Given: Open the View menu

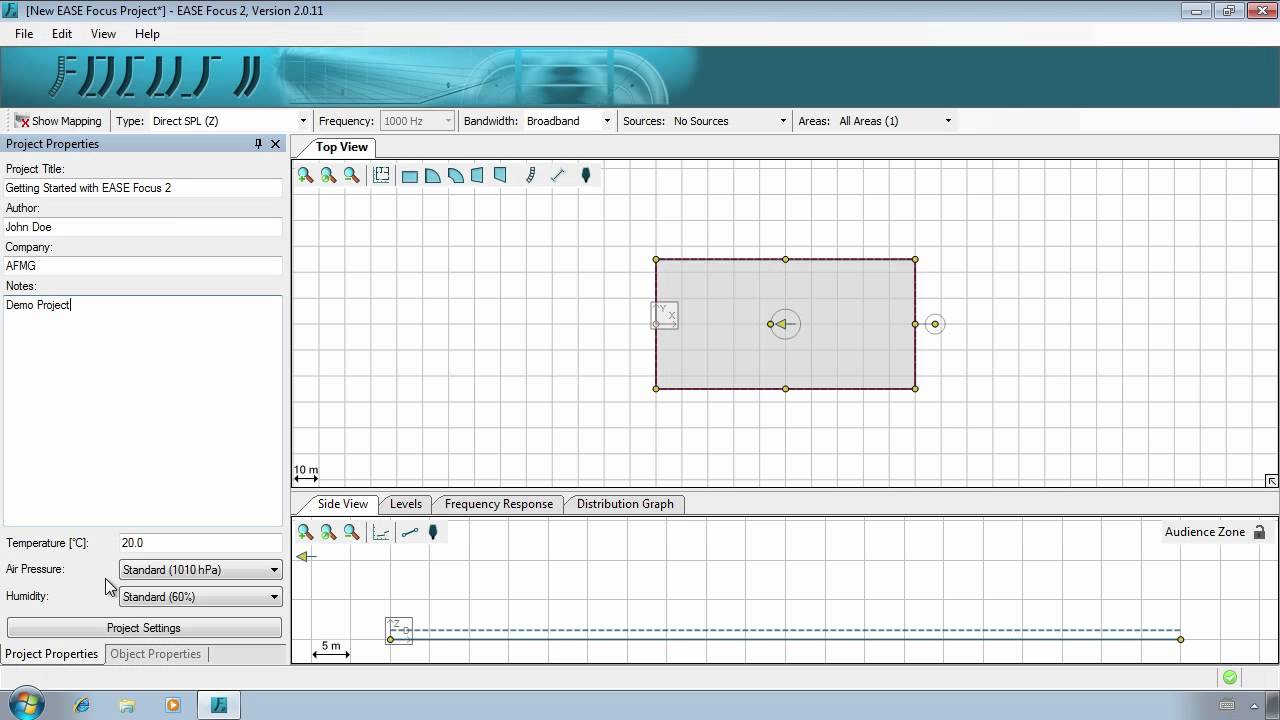Looking at the screenshot, I should pos(103,34).
